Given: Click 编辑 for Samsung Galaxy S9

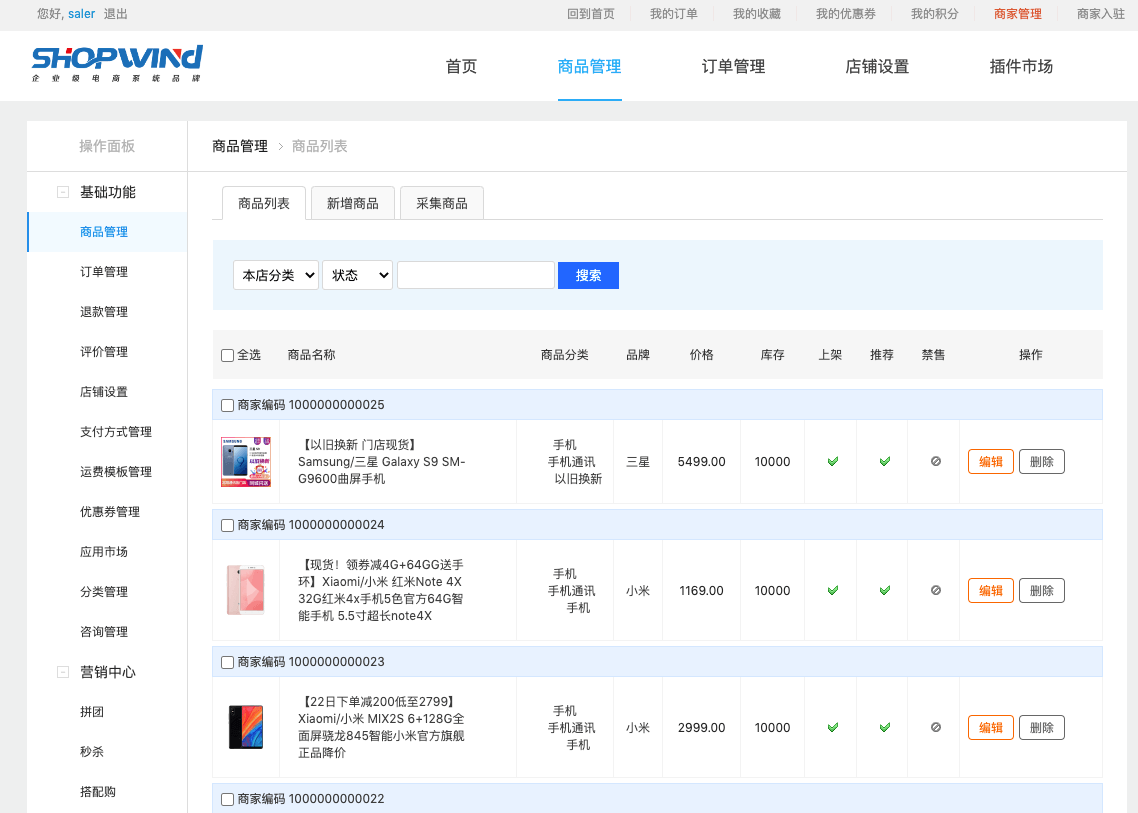Looking at the screenshot, I should 991,462.
